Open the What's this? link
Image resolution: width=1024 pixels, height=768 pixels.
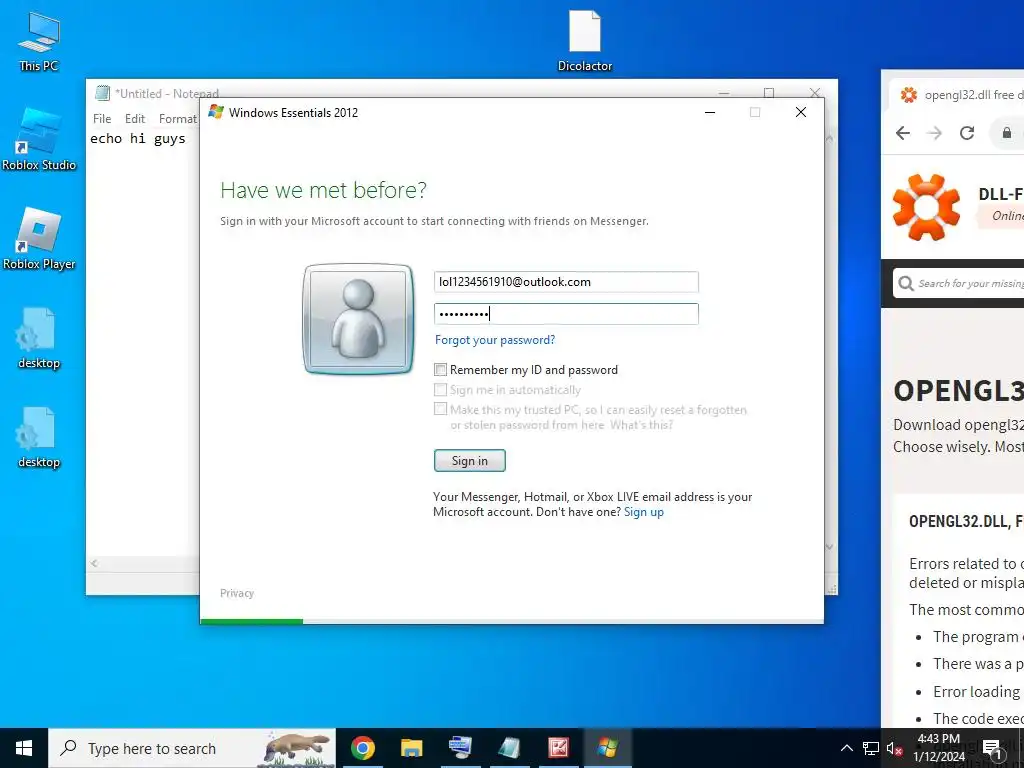641,425
